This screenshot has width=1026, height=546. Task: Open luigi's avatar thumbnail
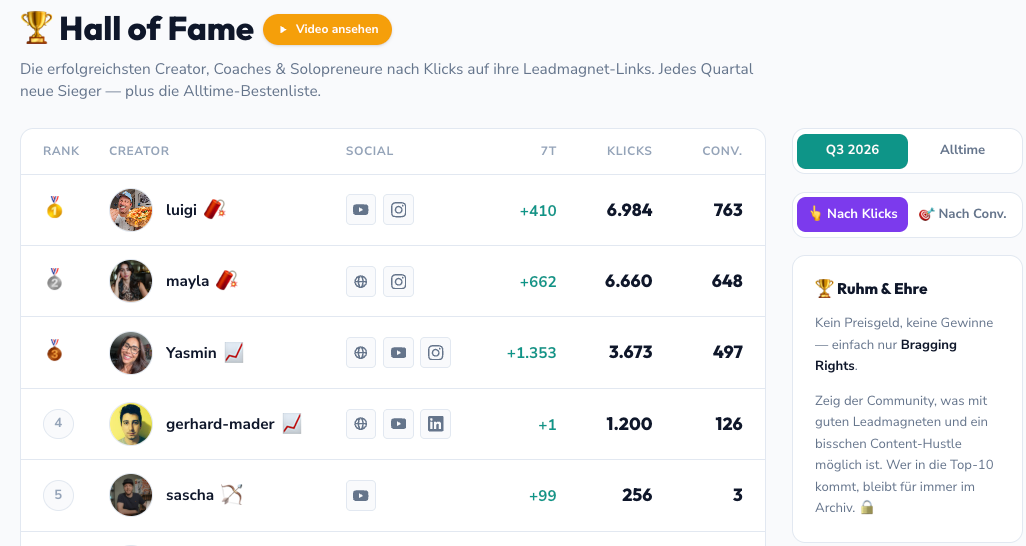131,210
